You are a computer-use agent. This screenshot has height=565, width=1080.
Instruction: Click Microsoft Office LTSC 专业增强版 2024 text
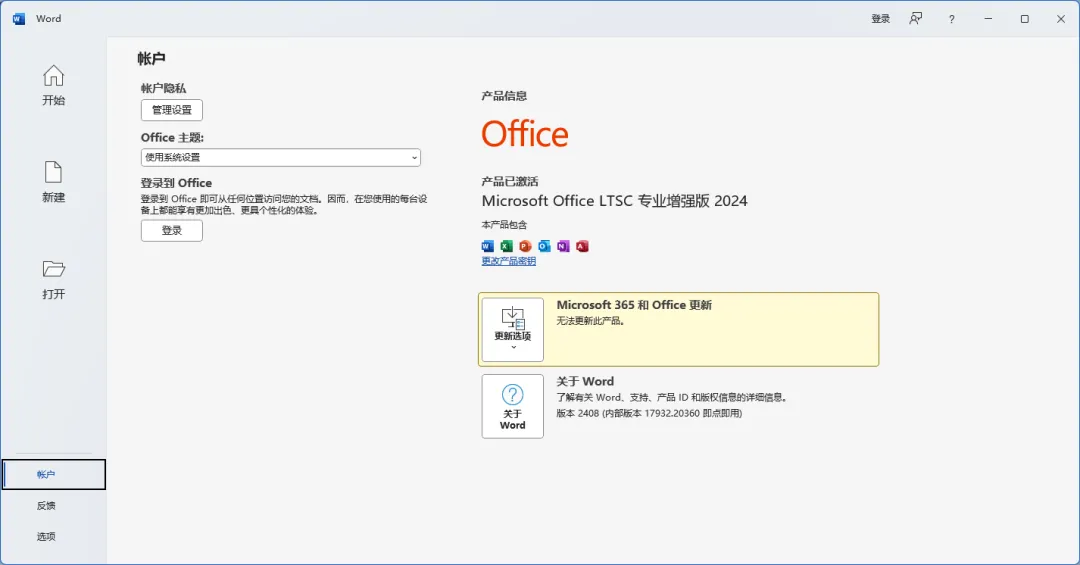point(614,201)
